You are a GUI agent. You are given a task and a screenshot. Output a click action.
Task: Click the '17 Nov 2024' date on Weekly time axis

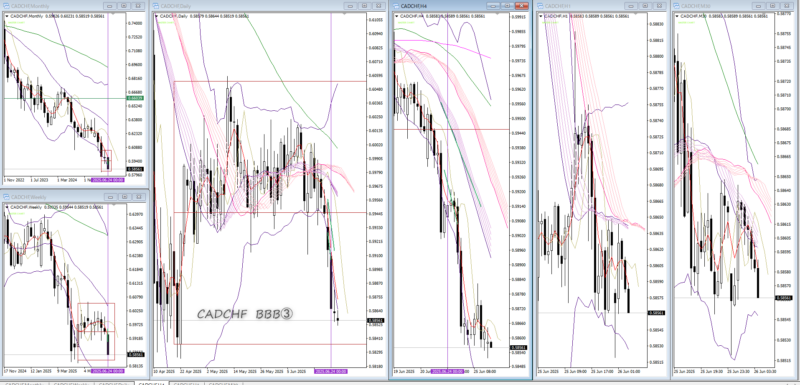click(14, 371)
